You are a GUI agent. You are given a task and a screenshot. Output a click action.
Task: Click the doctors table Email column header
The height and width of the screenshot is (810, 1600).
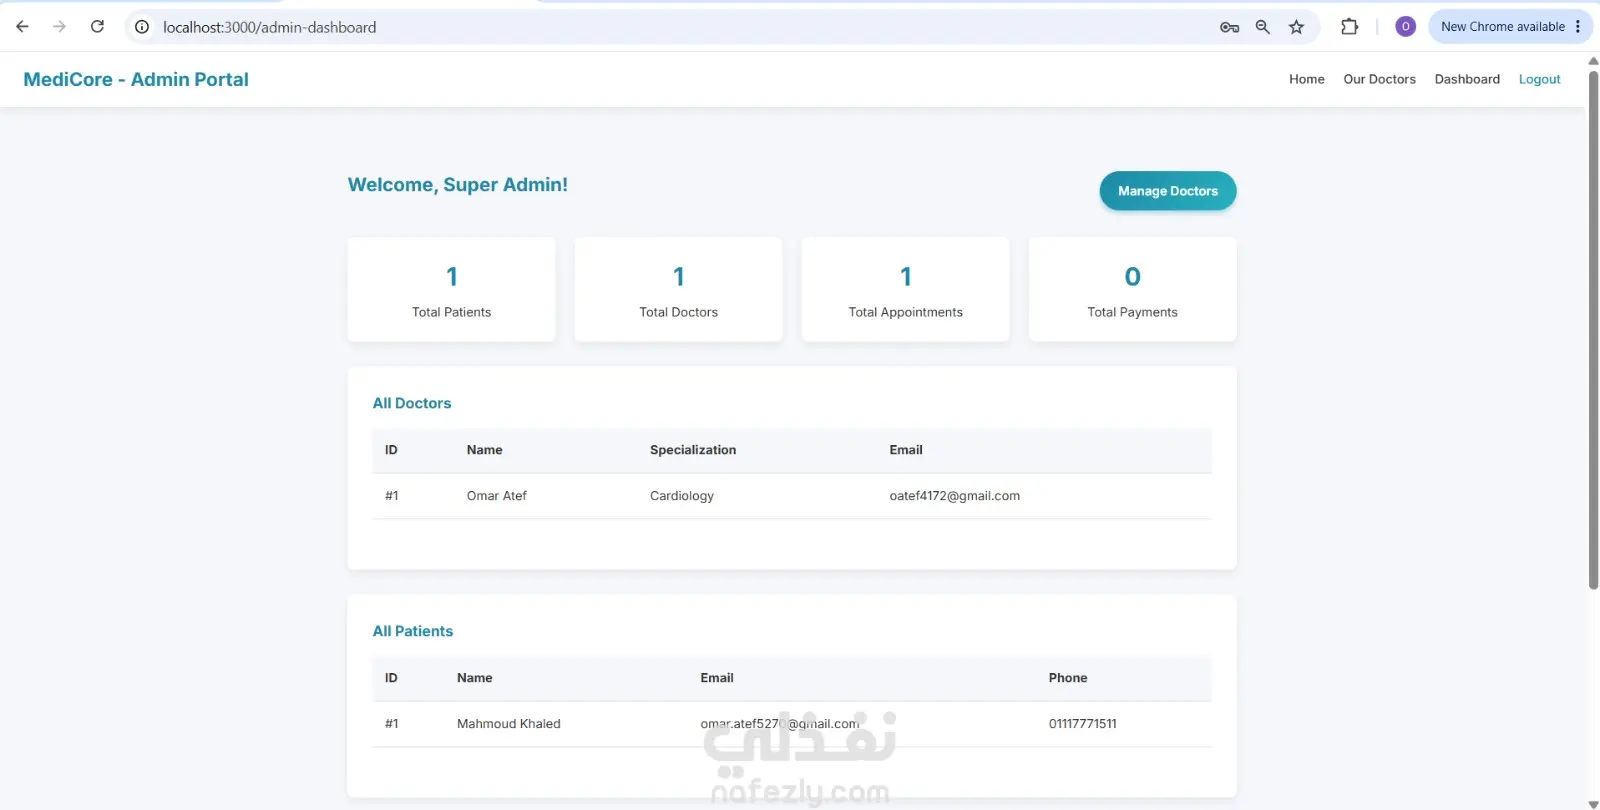pyautogui.click(x=906, y=450)
